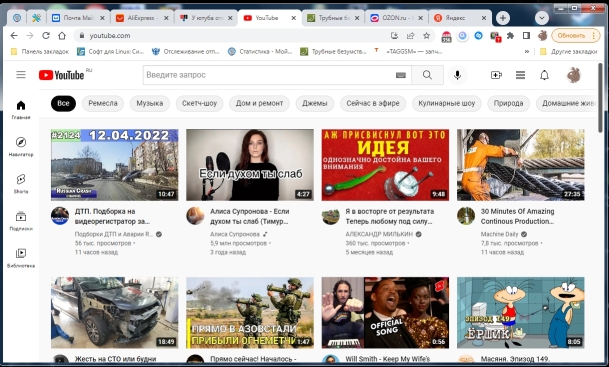Select the Кулинарные шоу chip
This screenshot has width=609, height=367.
click(x=446, y=103)
